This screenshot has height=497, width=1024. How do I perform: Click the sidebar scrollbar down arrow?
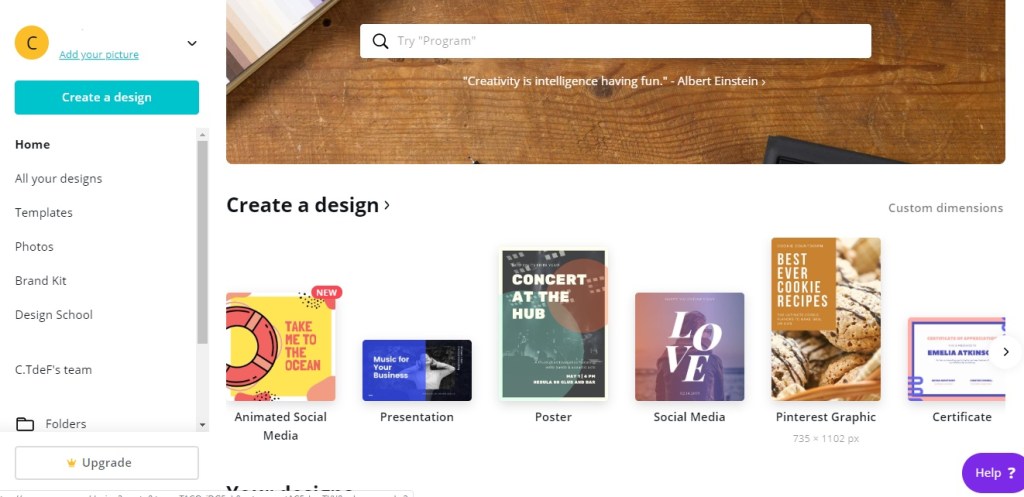(202, 424)
